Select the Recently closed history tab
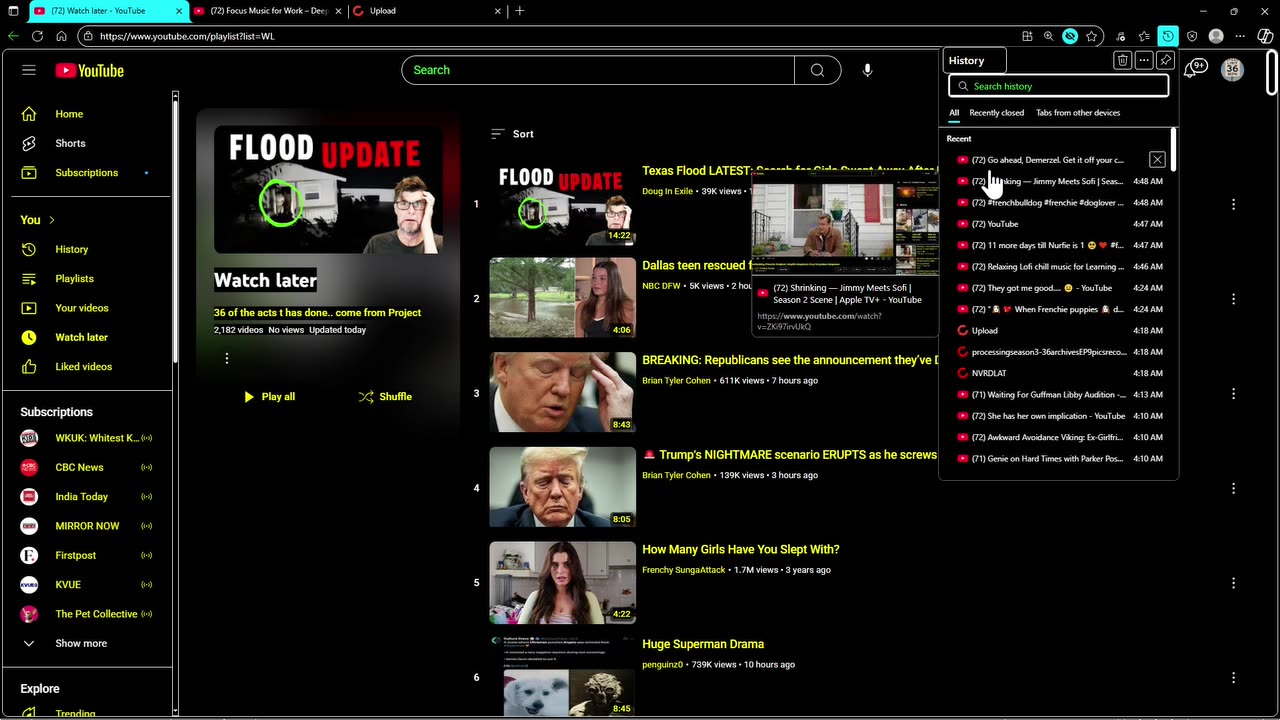 pyautogui.click(x=996, y=113)
